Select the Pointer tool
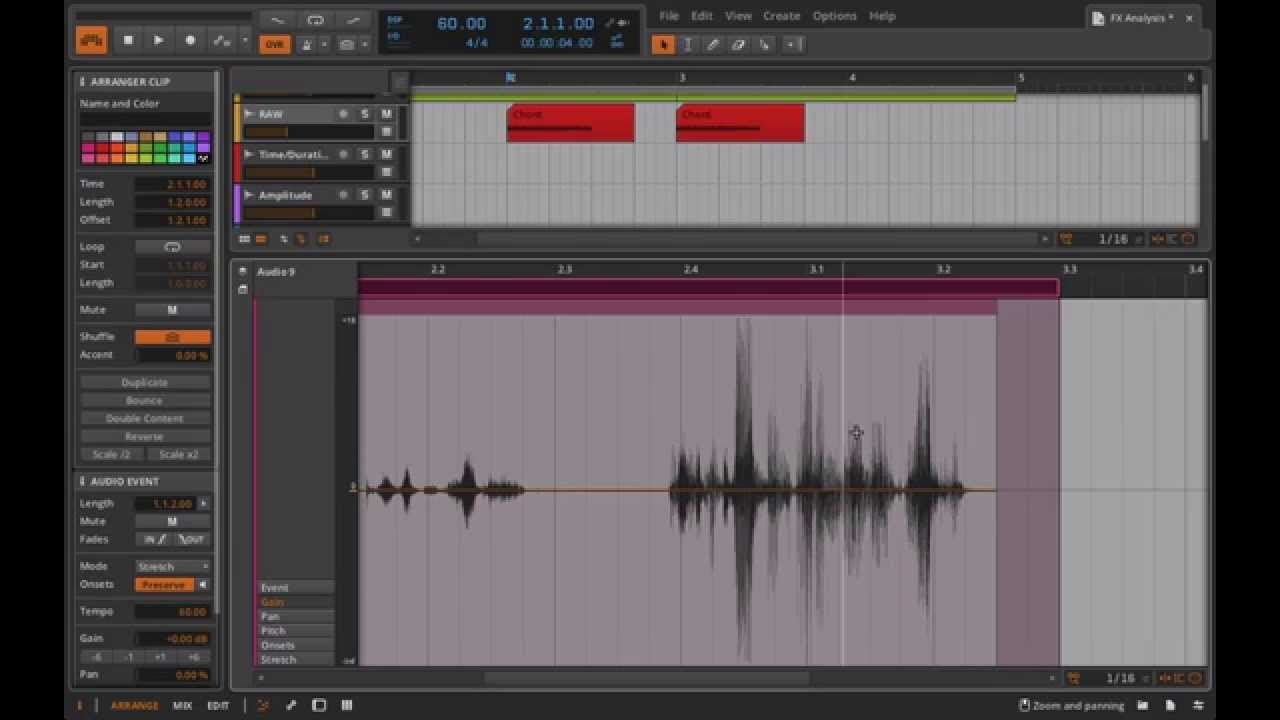This screenshot has height=720, width=1280. point(663,44)
